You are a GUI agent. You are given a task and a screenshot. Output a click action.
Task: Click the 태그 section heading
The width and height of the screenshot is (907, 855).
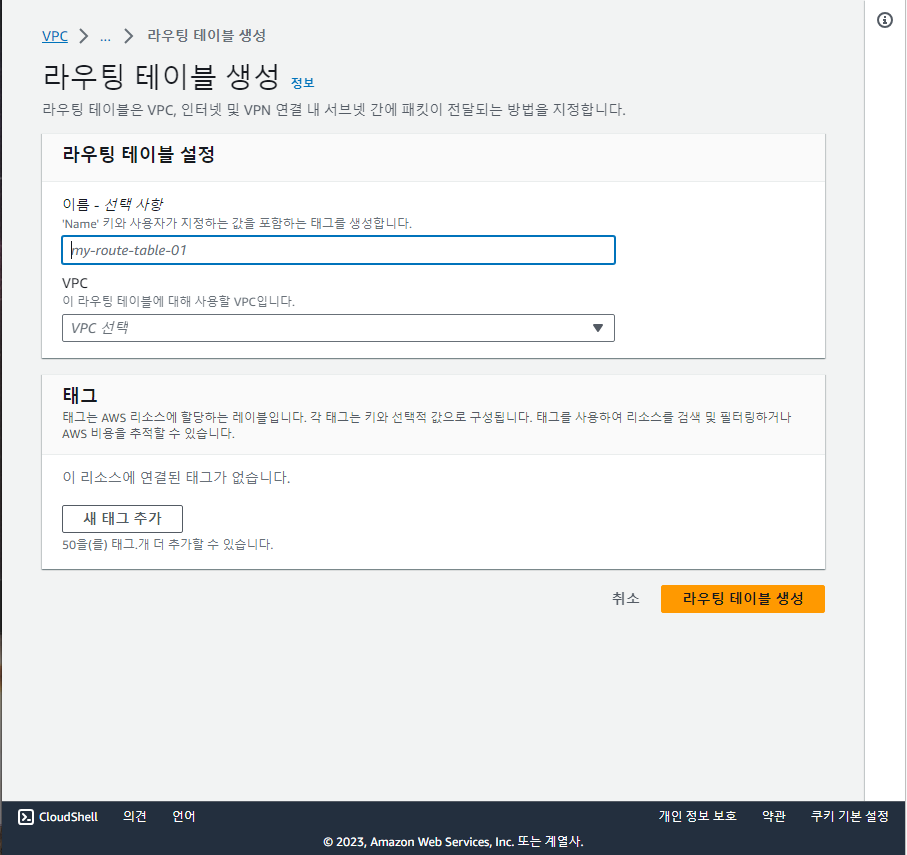tap(80, 396)
